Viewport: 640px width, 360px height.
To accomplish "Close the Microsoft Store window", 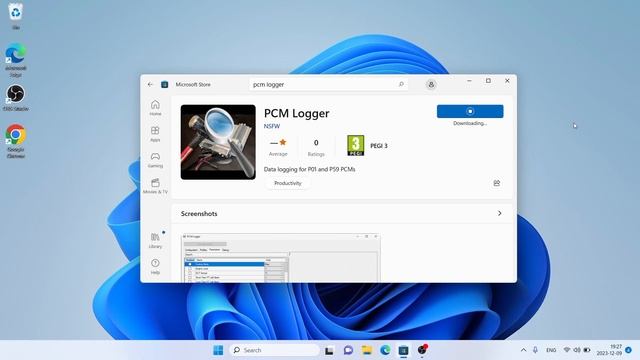I will (507, 81).
